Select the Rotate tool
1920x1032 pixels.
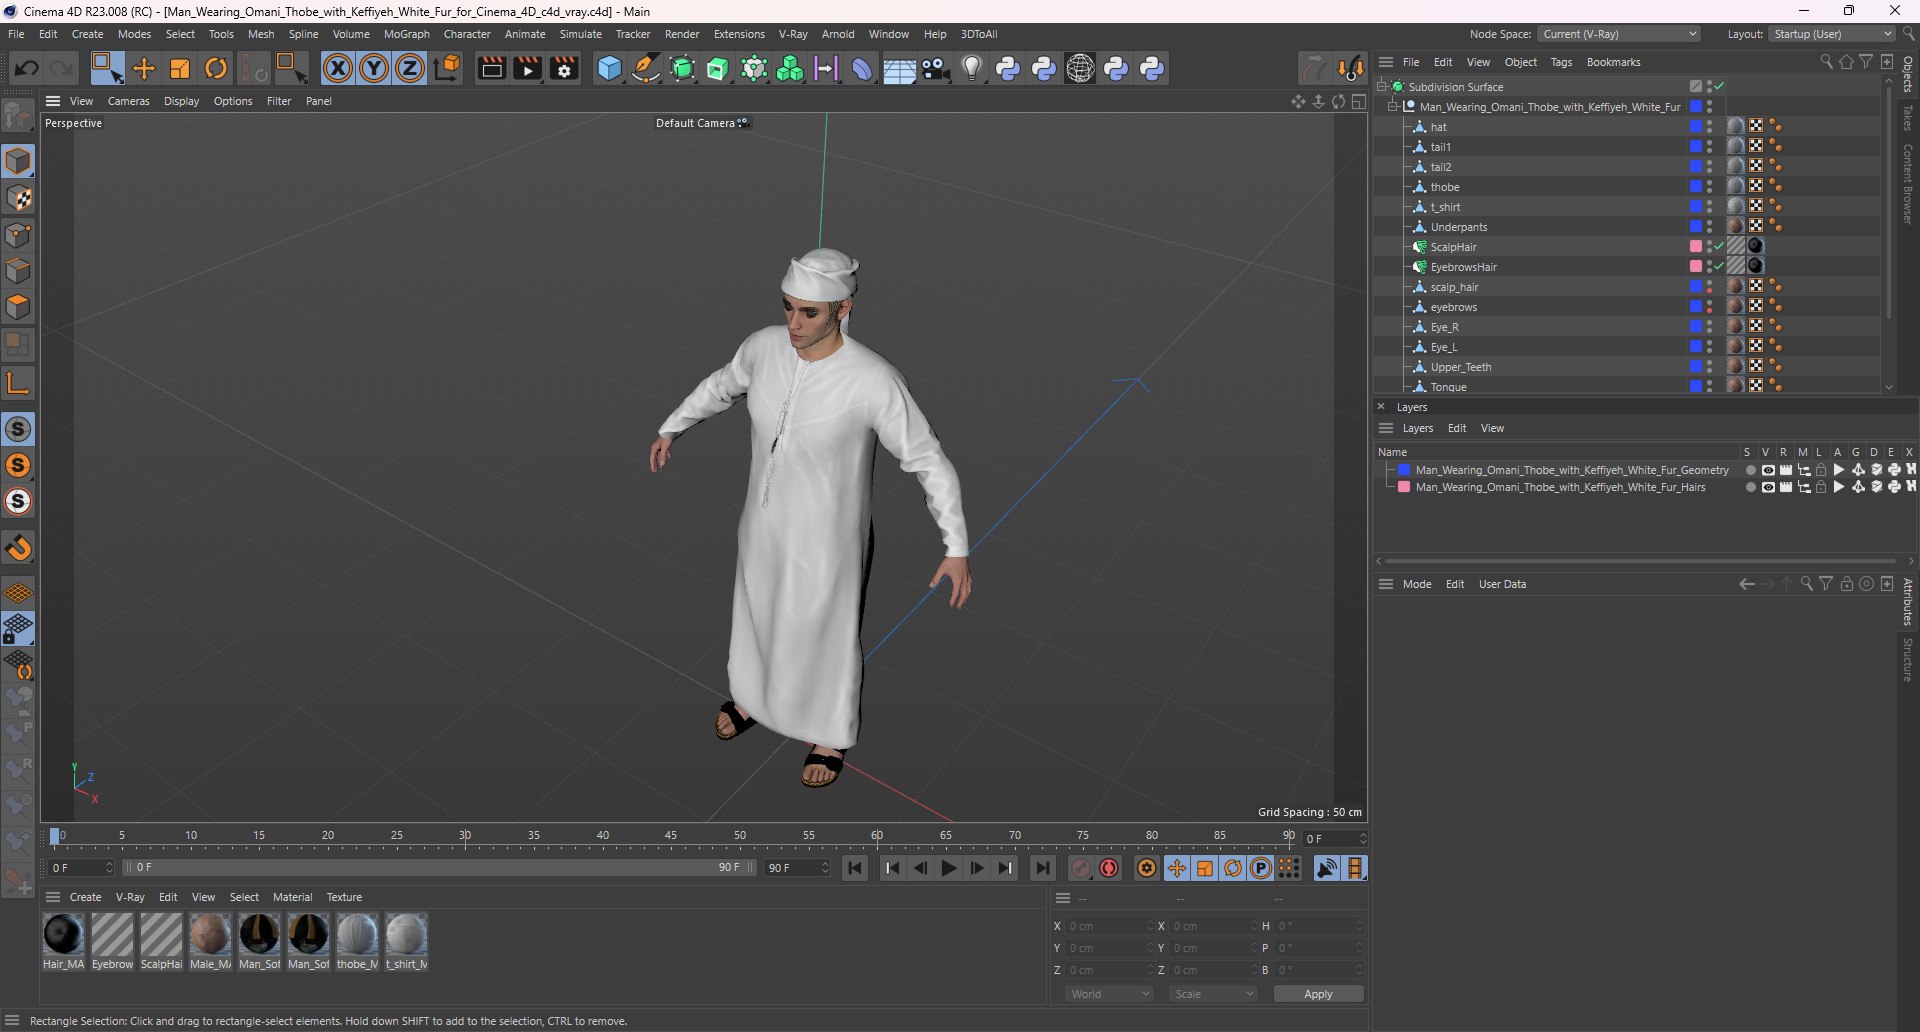coord(216,68)
